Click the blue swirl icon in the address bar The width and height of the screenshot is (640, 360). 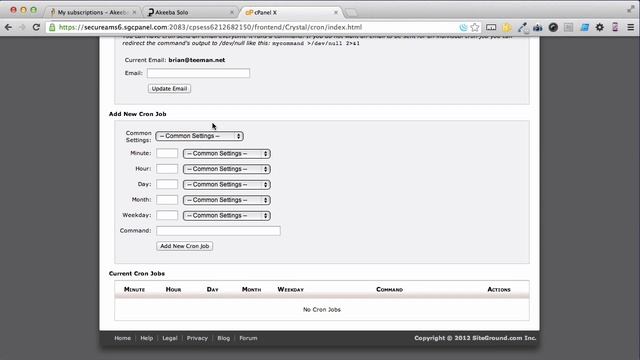click(x=463, y=27)
